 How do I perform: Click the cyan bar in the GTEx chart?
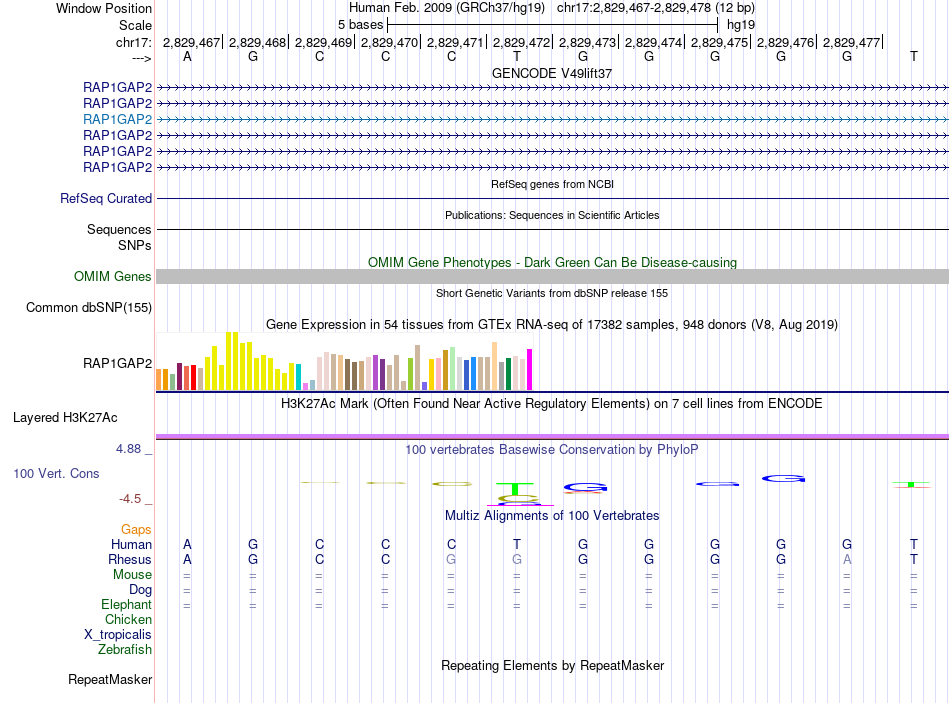299,377
